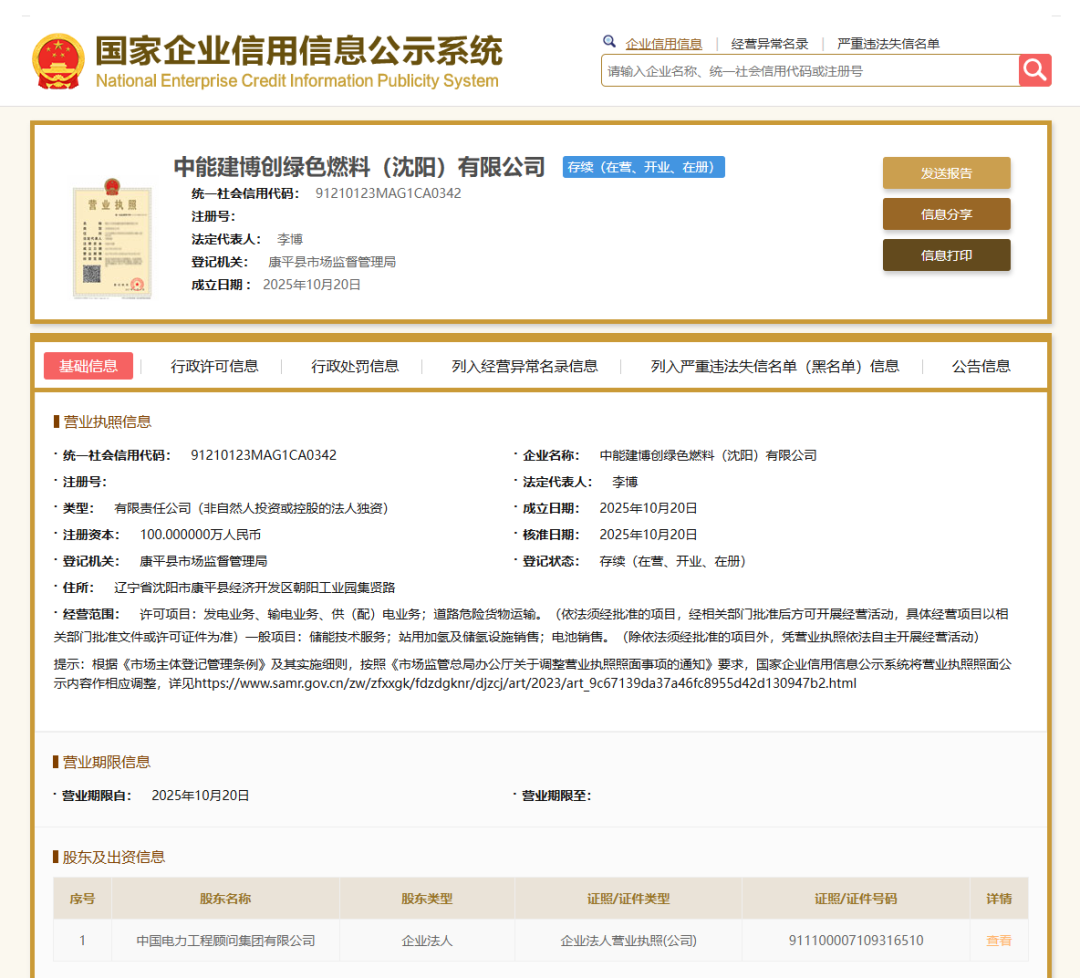Select the 严重违法失信名单 search category
The height and width of the screenshot is (978, 1080).
888,42
